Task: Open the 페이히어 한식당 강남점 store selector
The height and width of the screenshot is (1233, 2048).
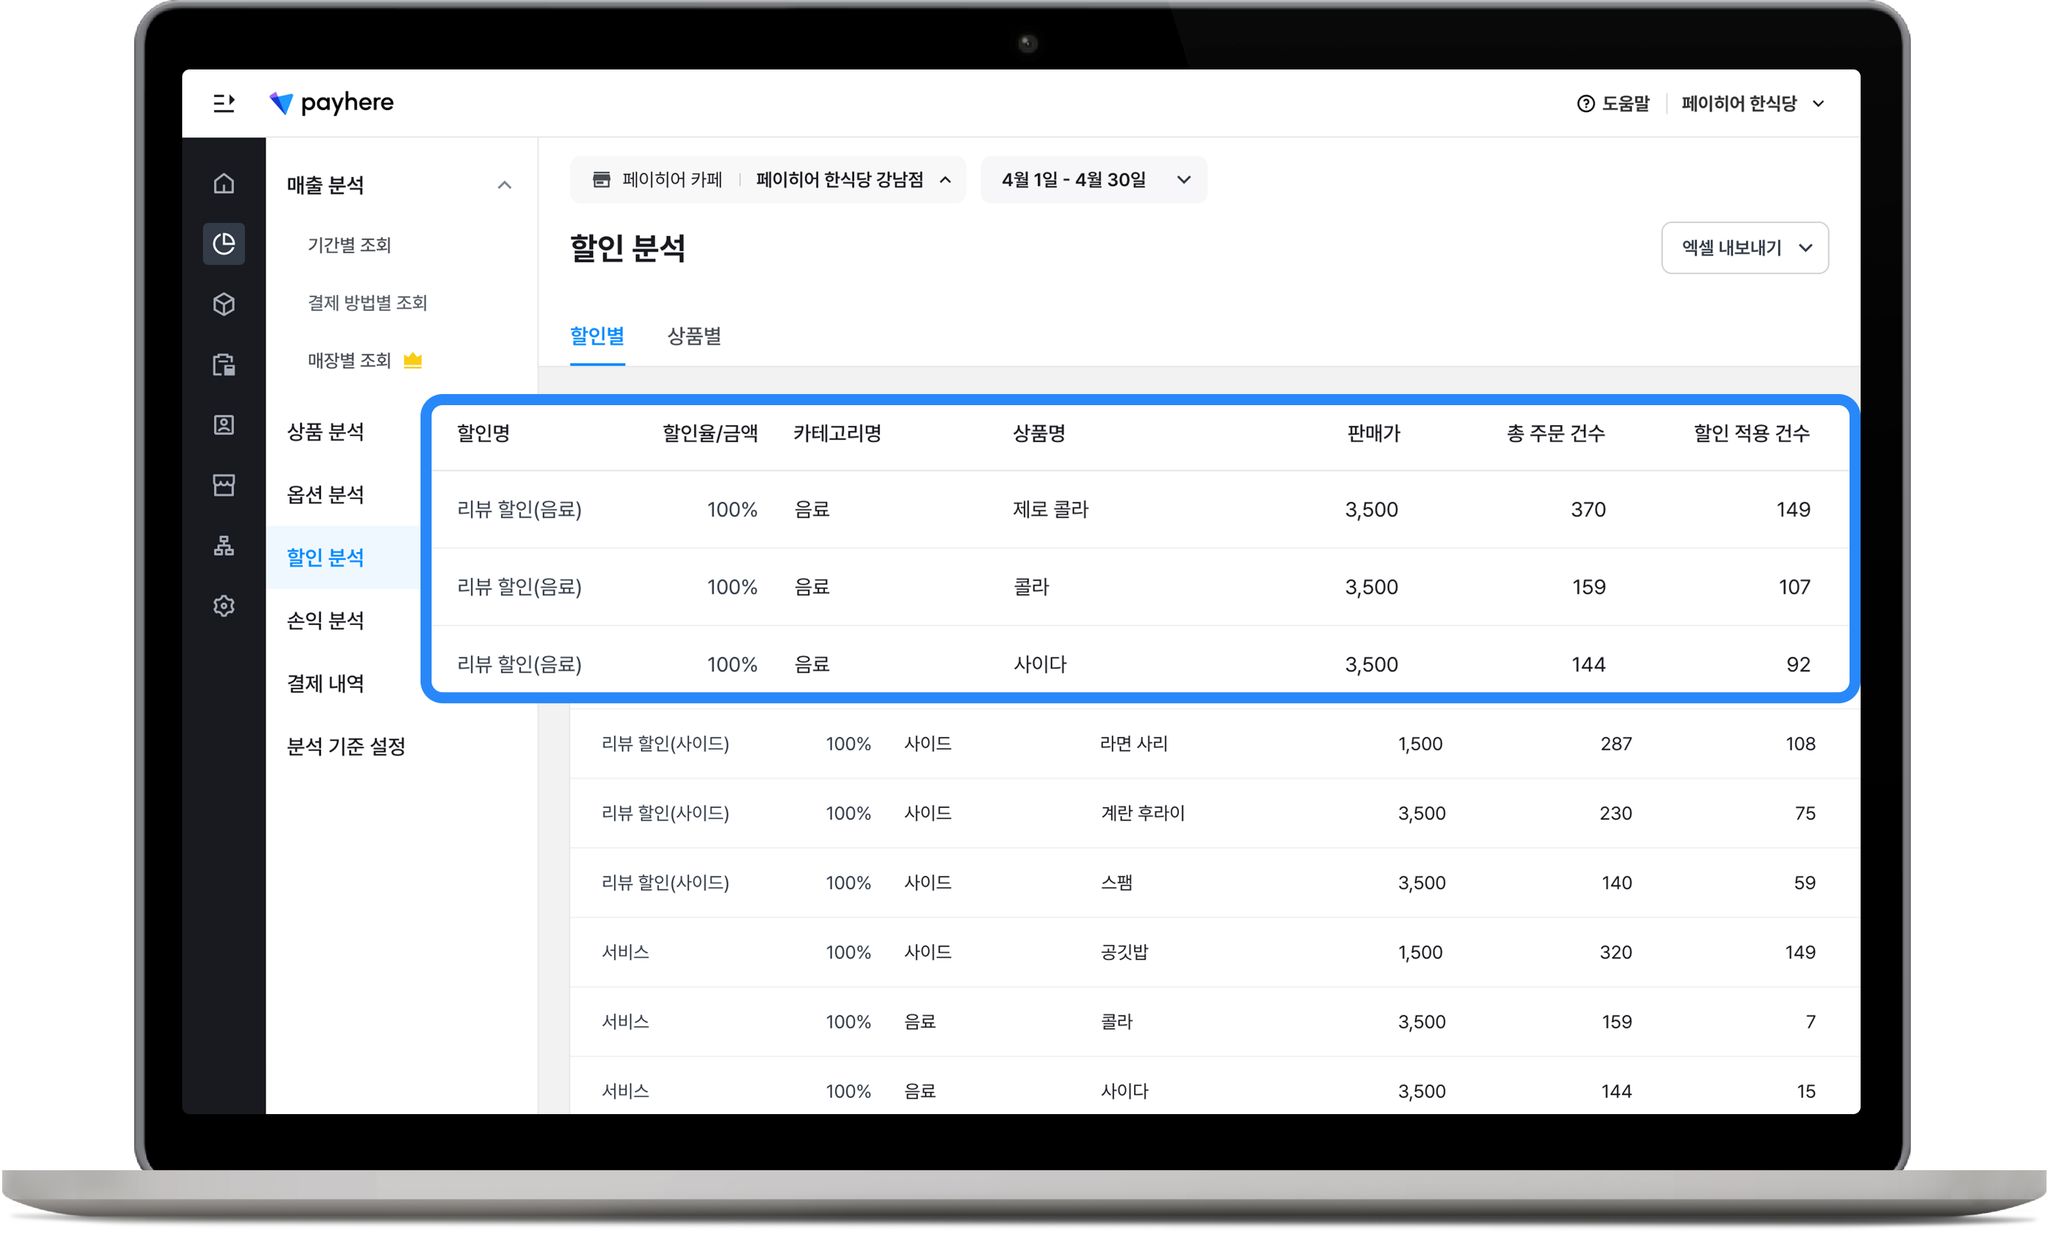Action: pos(853,180)
